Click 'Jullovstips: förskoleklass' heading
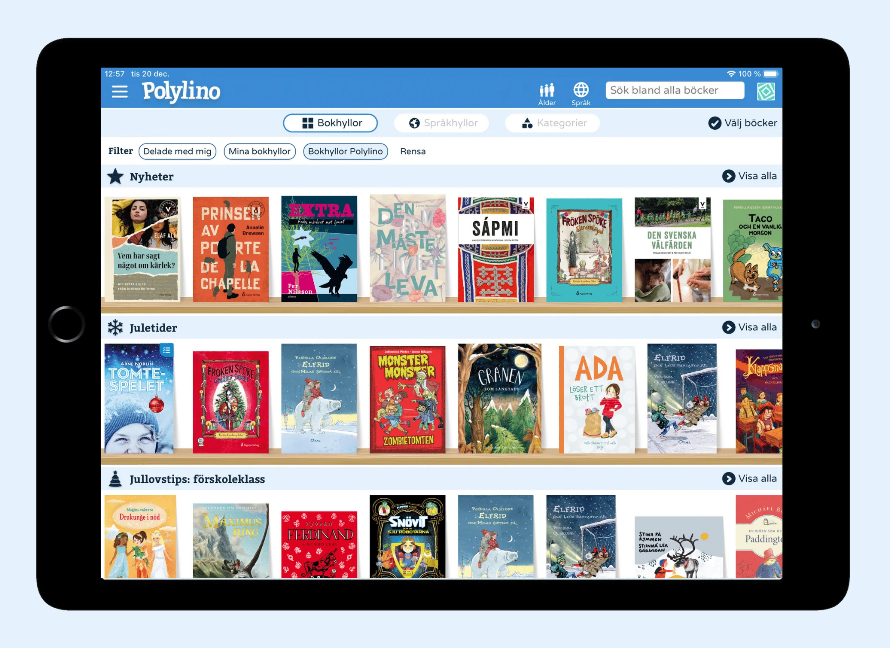Image resolution: width=890 pixels, height=648 pixels. point(197,479)
